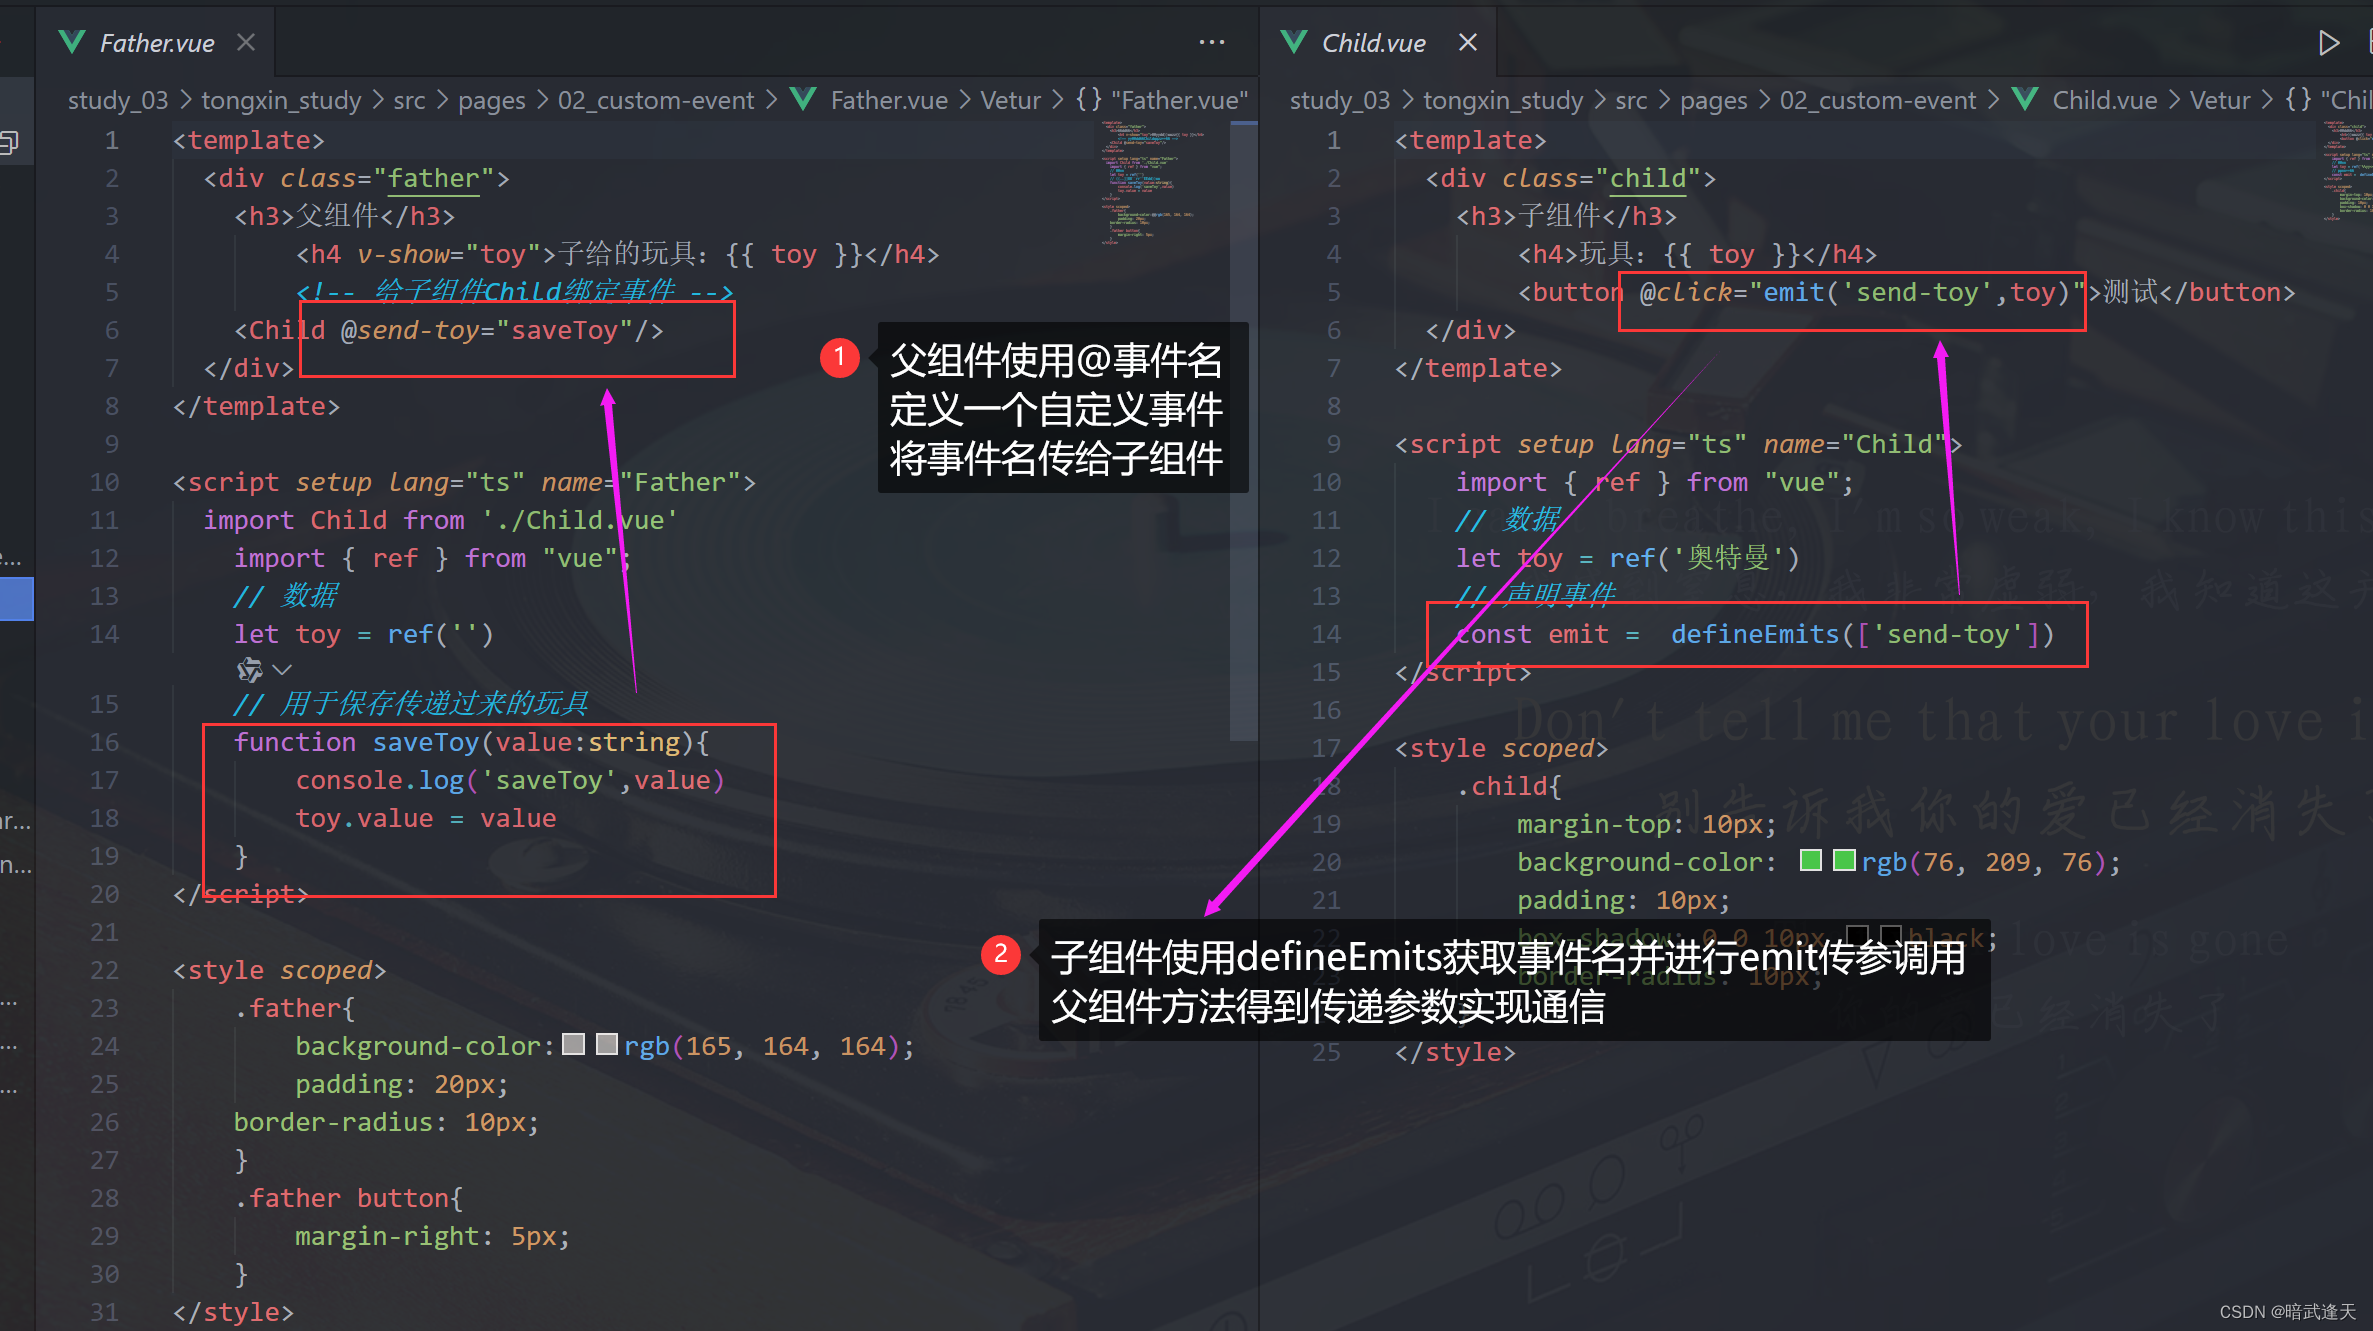Click 'saveToy' function name on line 16
This screenshot has width=2373, height=1331.
click(x=426, y=742)
